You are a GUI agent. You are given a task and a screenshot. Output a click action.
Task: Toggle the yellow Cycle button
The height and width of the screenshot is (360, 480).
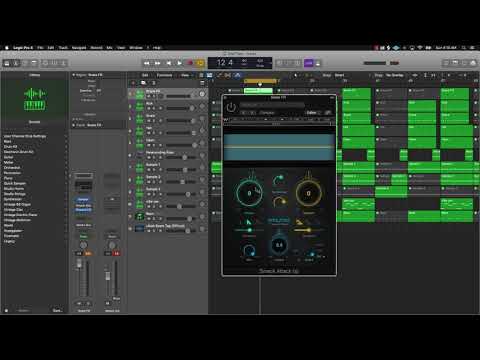[201, 63]
